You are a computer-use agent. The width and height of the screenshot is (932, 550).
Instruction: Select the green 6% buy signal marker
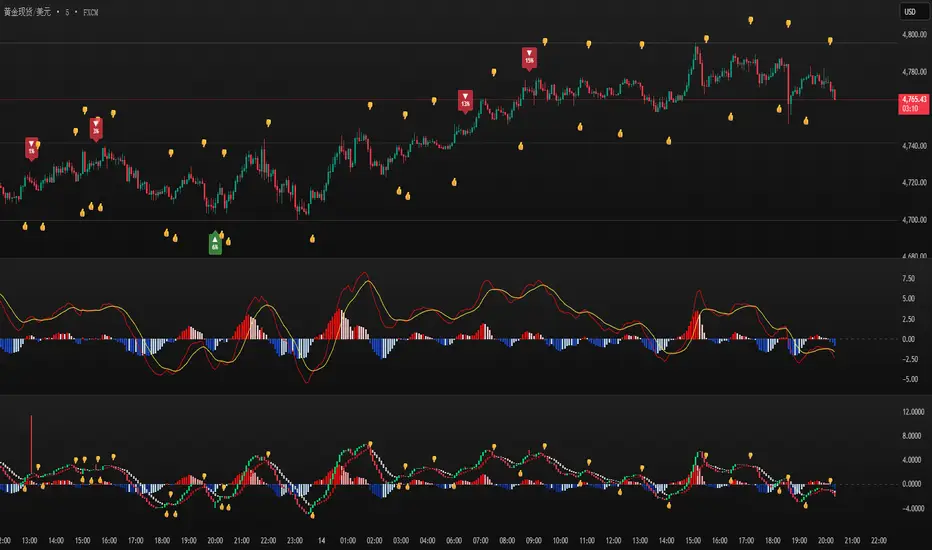tap(215, 244)
